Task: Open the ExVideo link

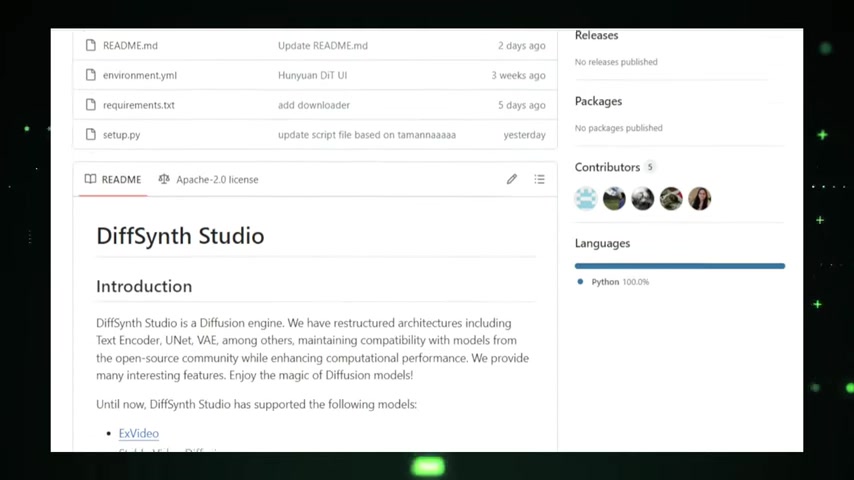Action: [x=139, y=433]
